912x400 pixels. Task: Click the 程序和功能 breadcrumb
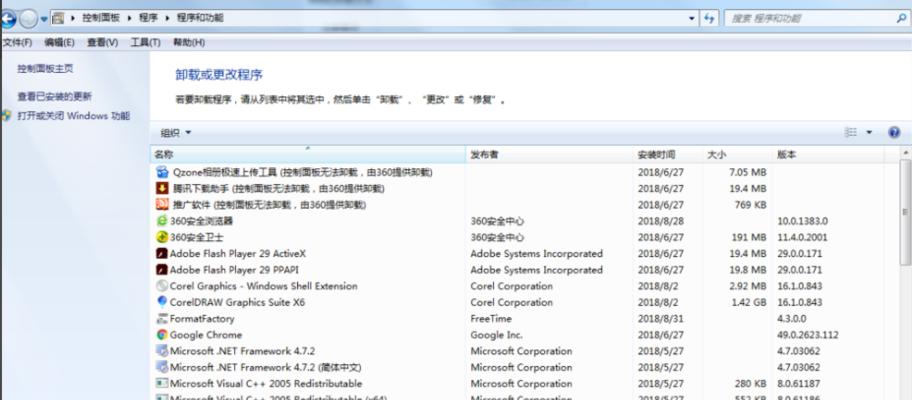(200, 18)
